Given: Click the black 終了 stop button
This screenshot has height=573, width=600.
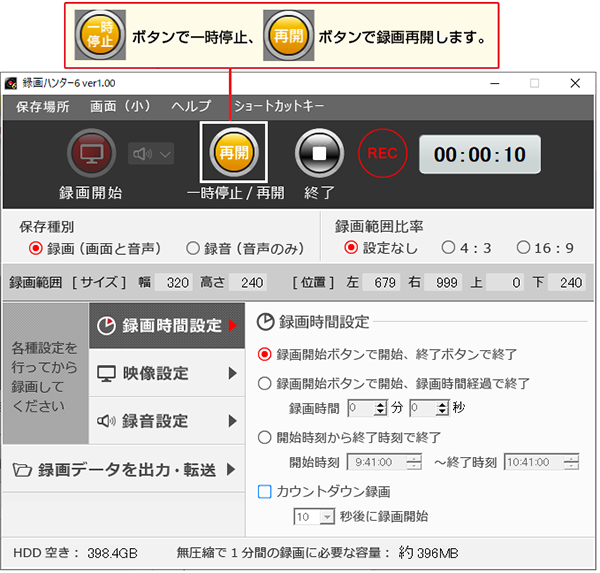Looking at the screenshot, I should (x=319, y=153).
